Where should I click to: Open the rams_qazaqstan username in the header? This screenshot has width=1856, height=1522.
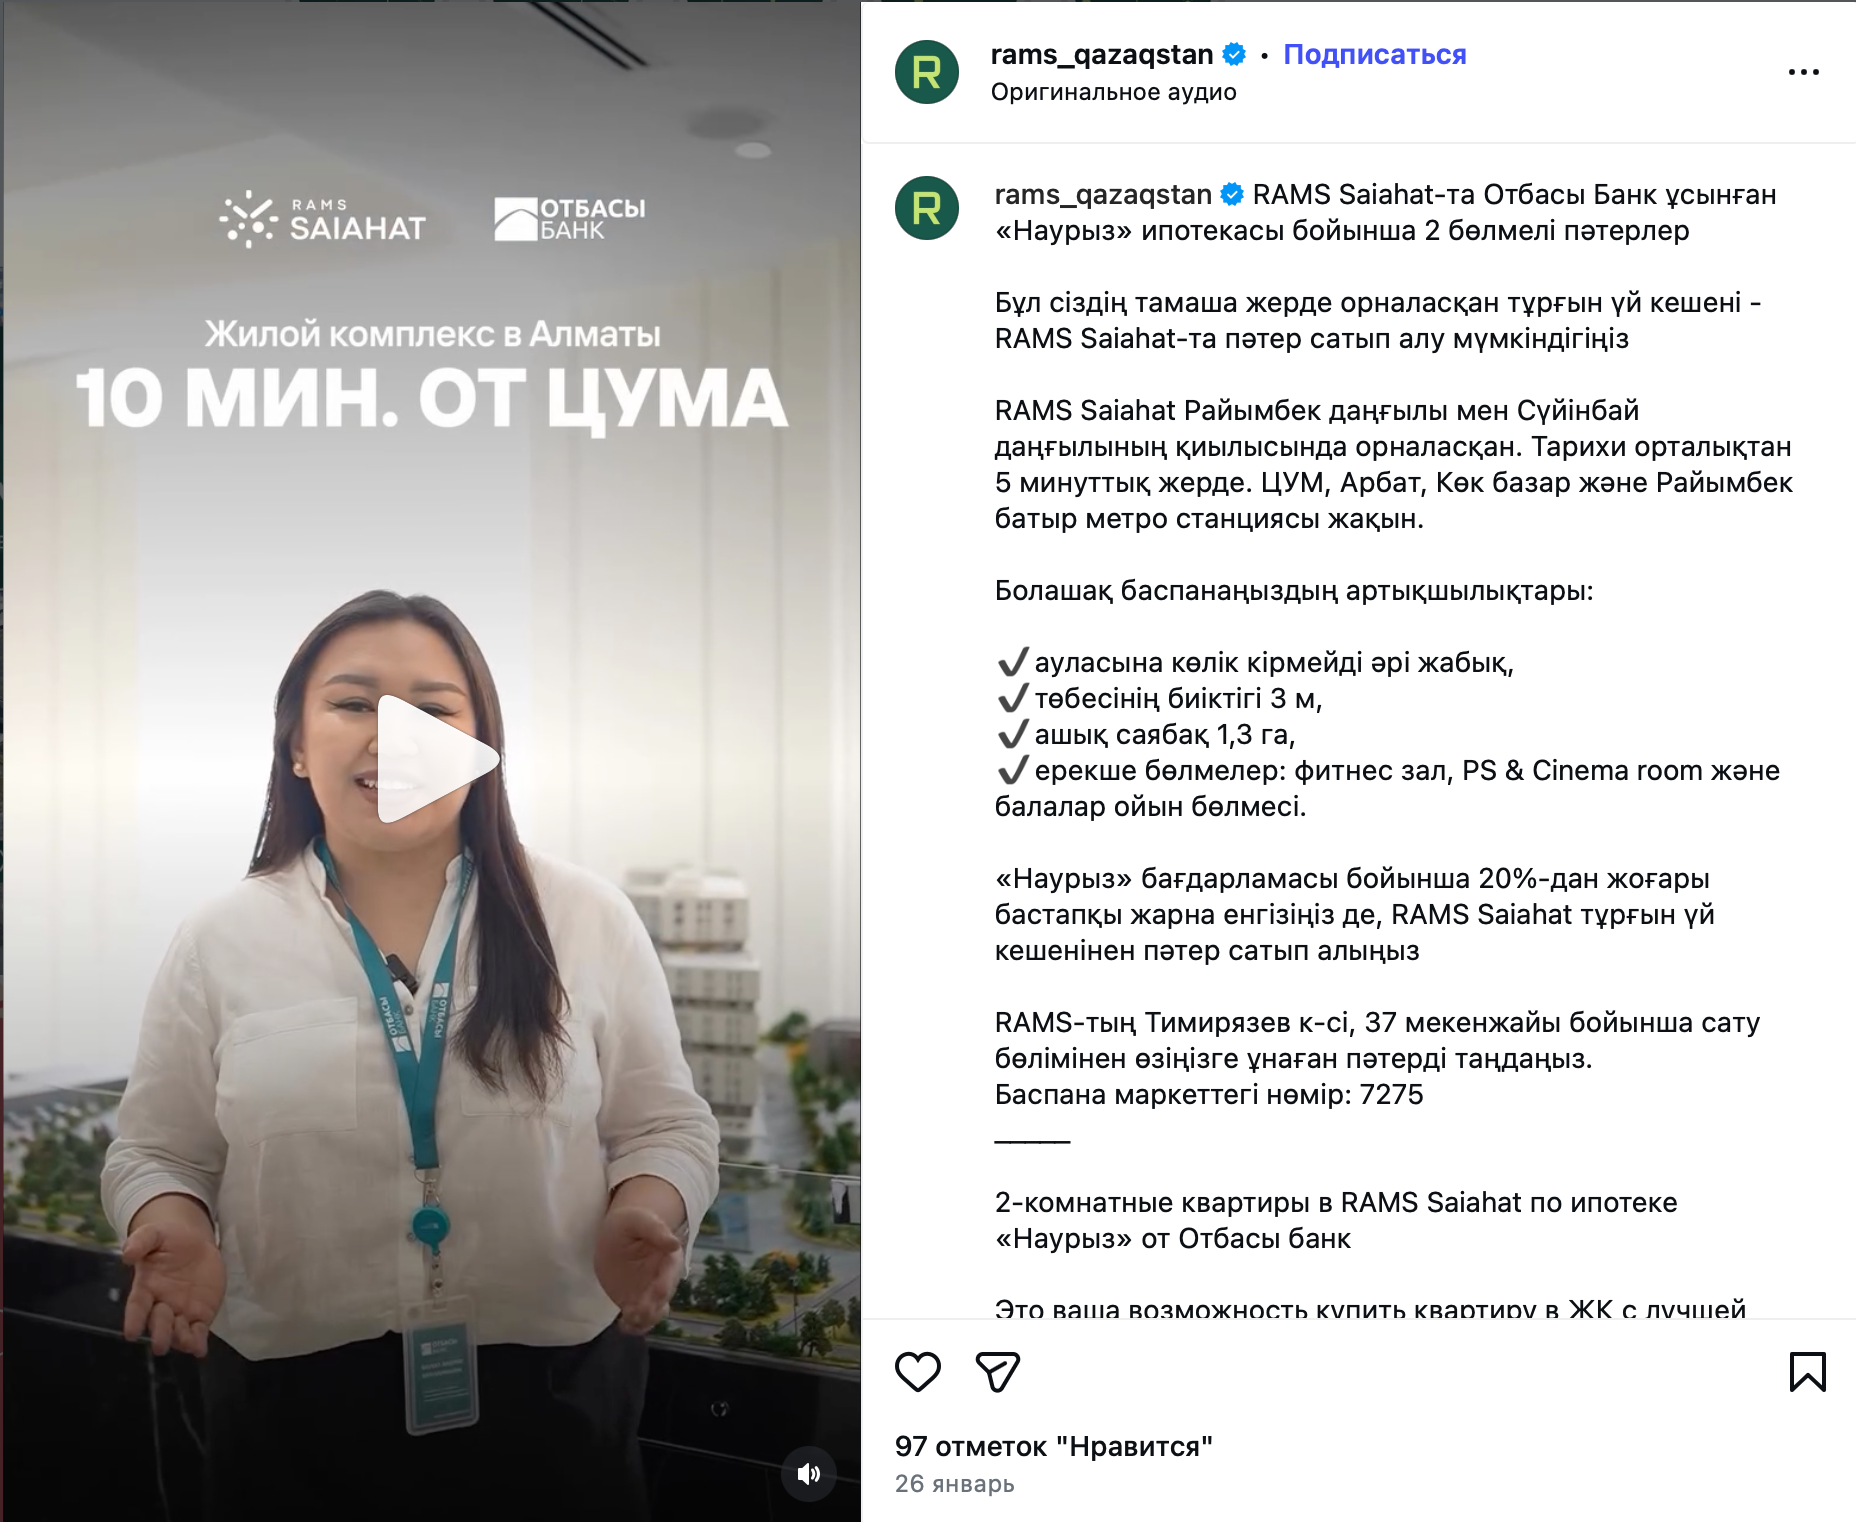[x=1101, y=54]
